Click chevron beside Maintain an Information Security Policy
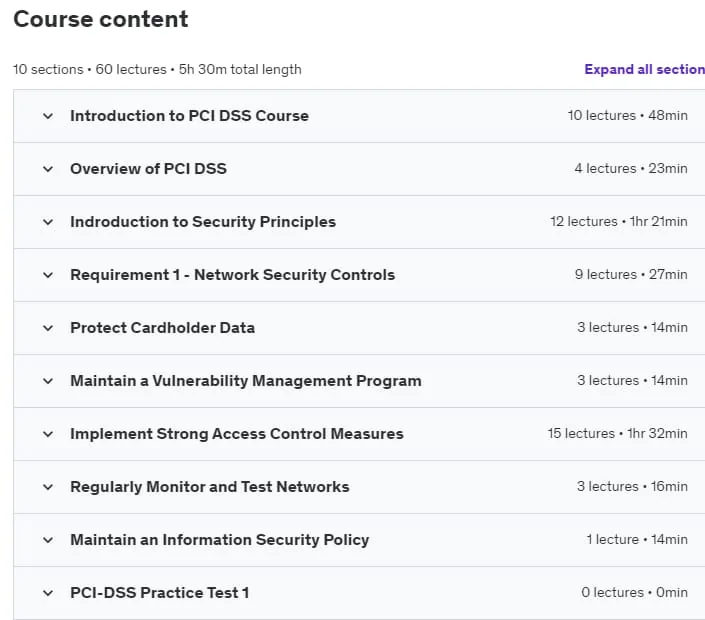The width and height of the screenshot is (705, 620). (48, 540)
